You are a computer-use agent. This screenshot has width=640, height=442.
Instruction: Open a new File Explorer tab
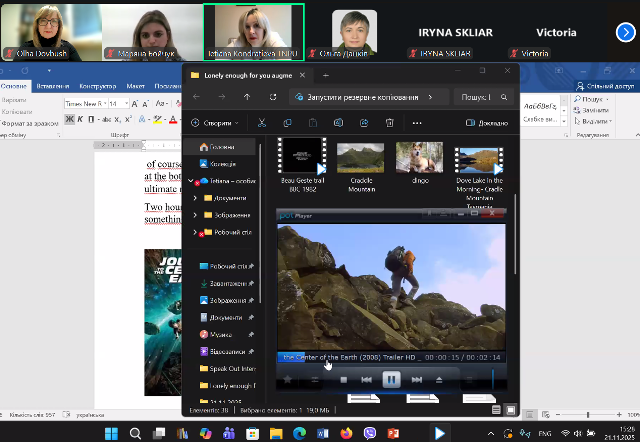(326, 75)
